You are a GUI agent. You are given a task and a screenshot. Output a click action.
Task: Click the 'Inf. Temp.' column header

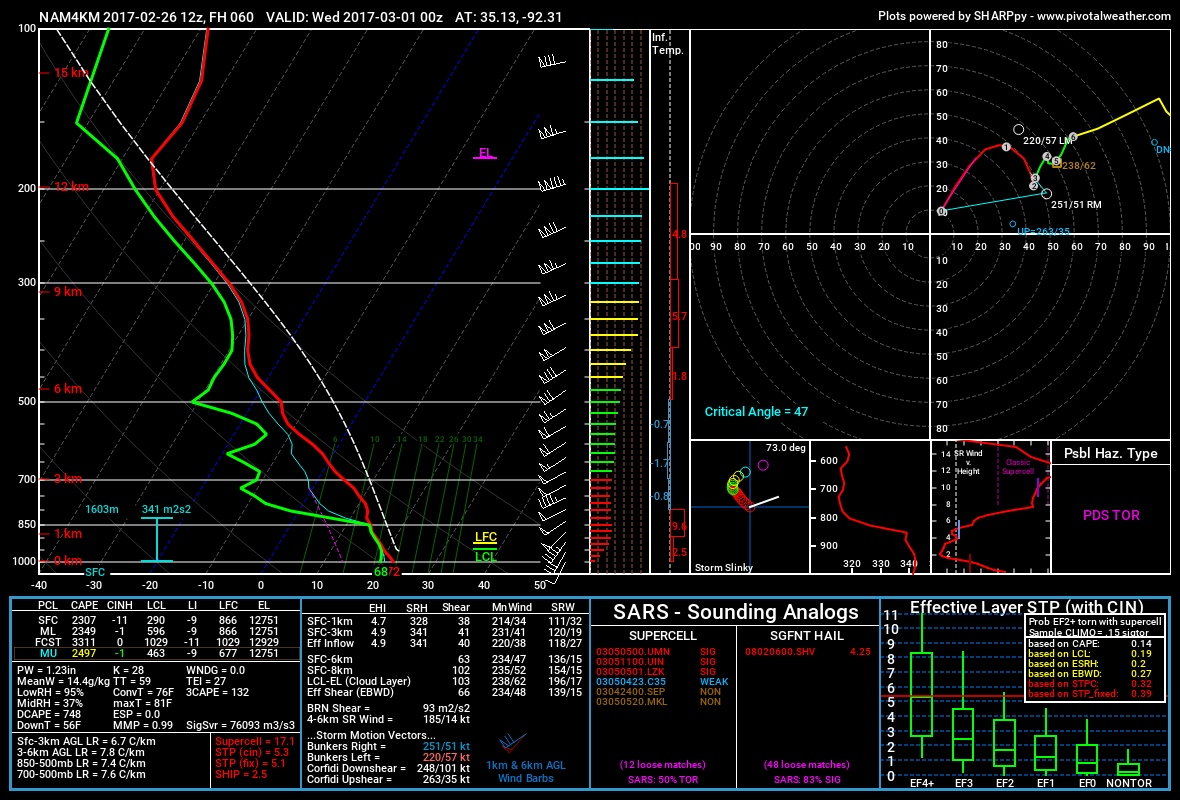tap(668, 44)
